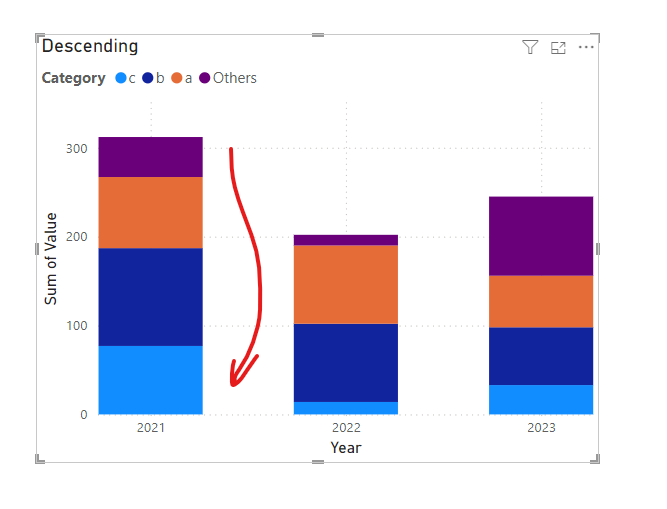The height and width of the screenshot is (509, 667).
Task: Select purple Others segment of 2022 bar
Action: coord(346,240)
